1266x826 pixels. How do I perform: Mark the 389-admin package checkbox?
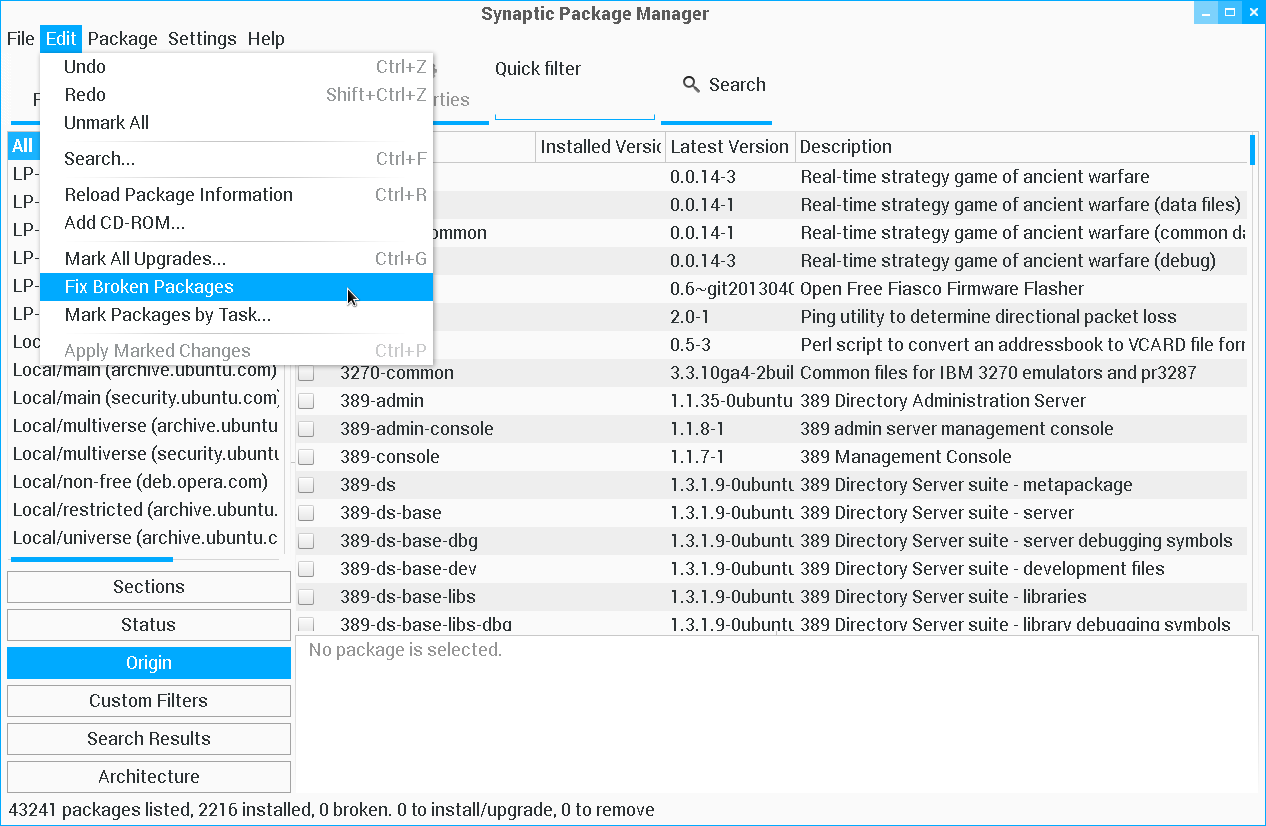coord(306,401)
